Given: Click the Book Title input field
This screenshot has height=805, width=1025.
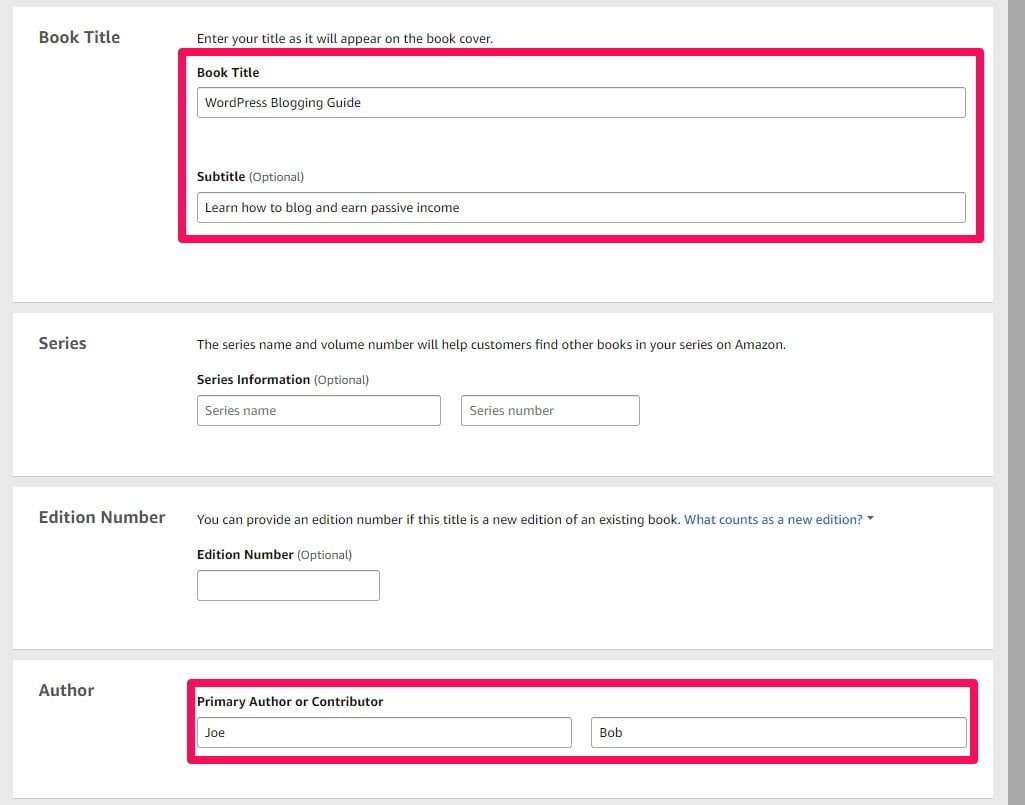Looking at the screenshot, I should click(580, 103).
